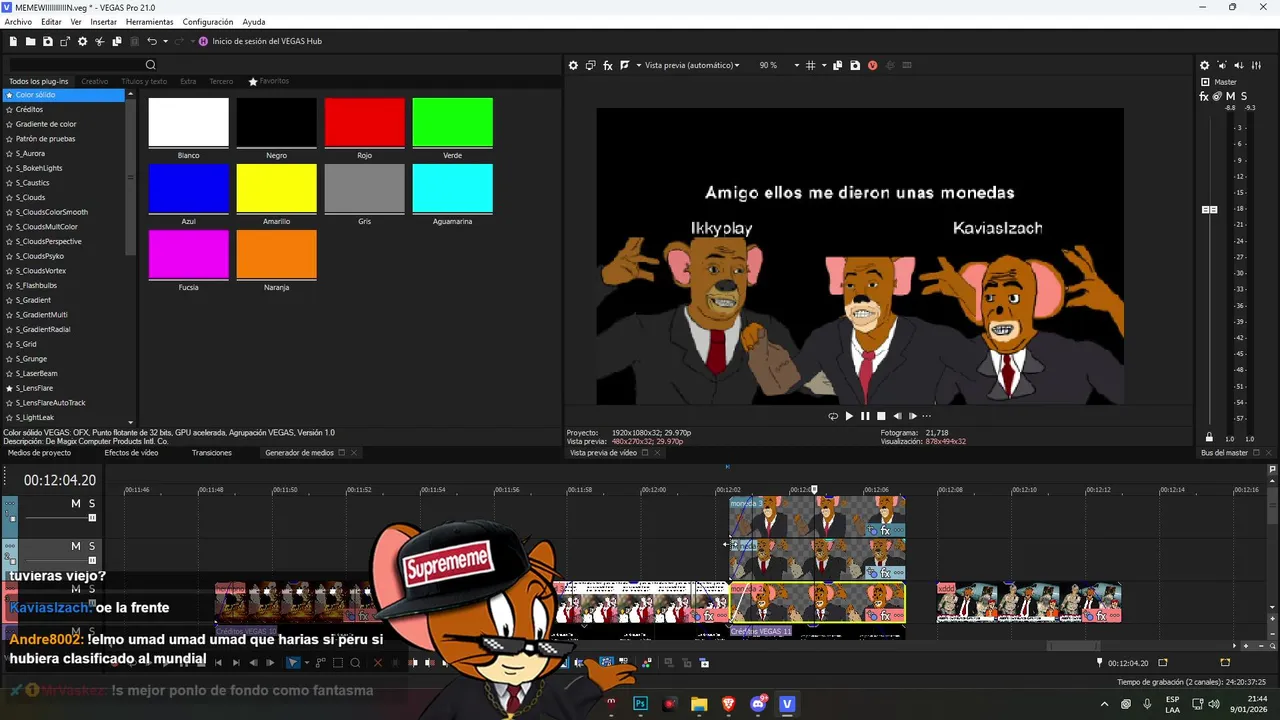Choose the Aguamarina color preset
Image resolution: width=1280 pixels, height=720 pixels.
point(452,188)
